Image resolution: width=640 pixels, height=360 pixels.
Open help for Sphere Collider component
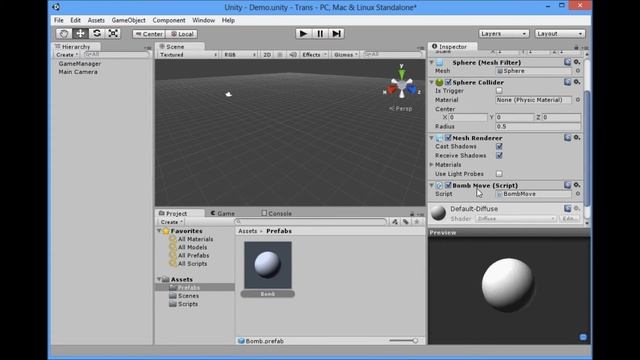(x=567, y=82)
